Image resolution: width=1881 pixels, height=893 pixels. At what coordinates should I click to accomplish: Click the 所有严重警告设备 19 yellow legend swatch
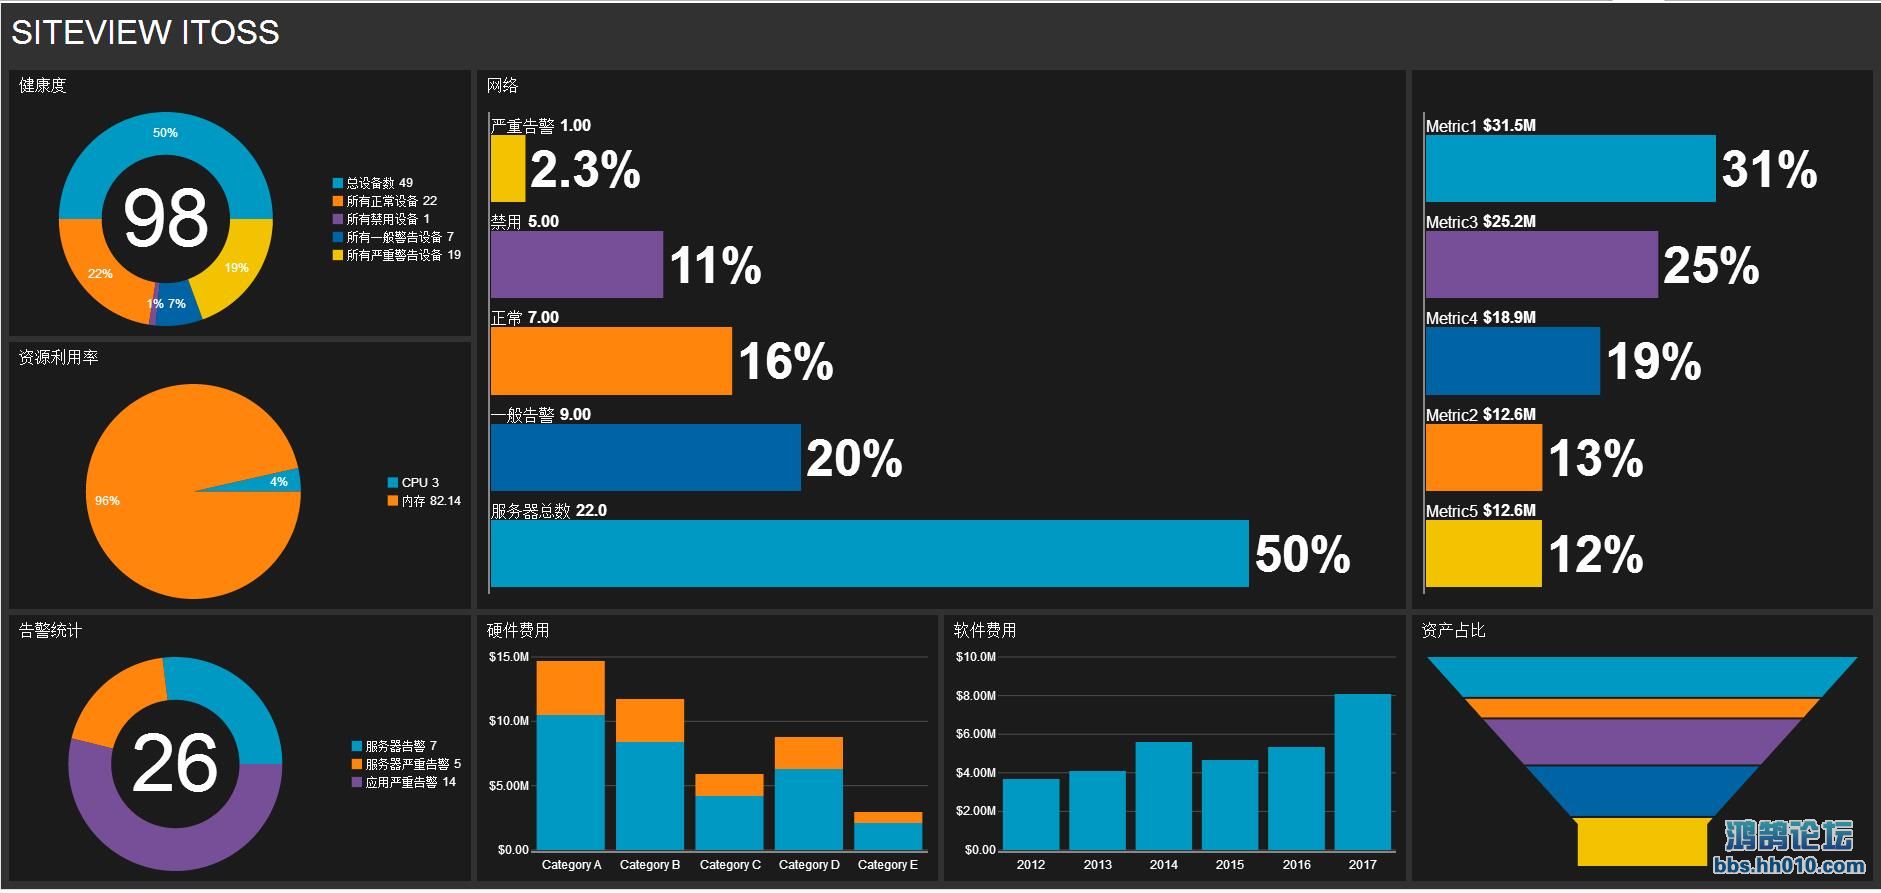click(x=338, y=255)
